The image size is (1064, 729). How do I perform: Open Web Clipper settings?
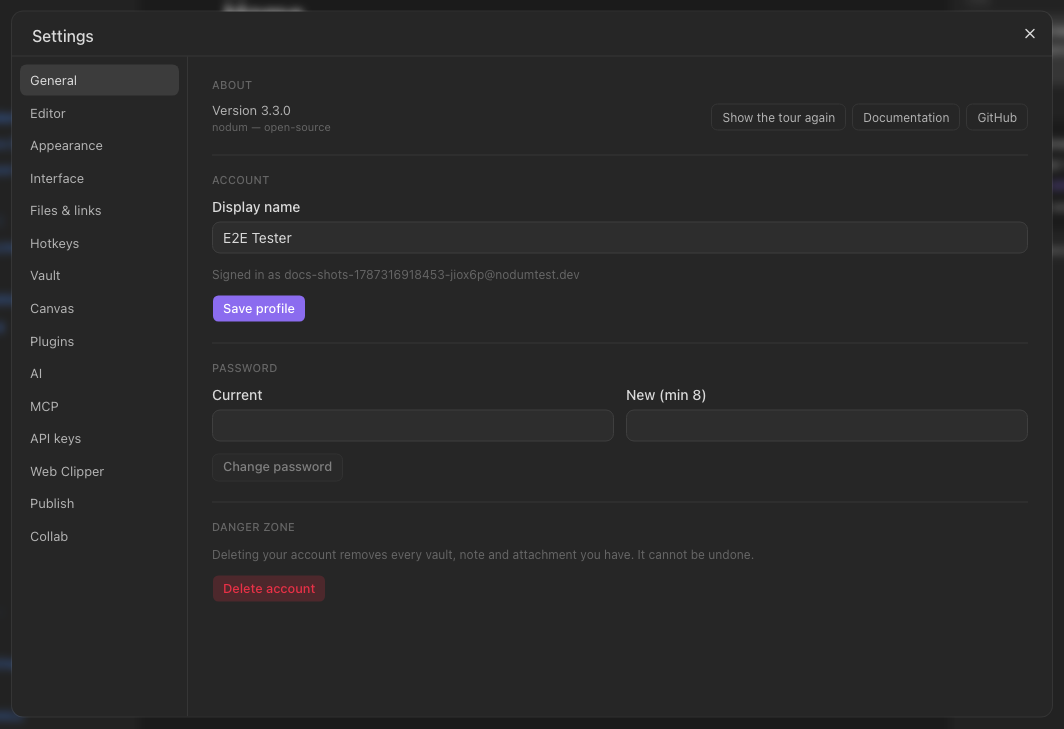[99, 471]
